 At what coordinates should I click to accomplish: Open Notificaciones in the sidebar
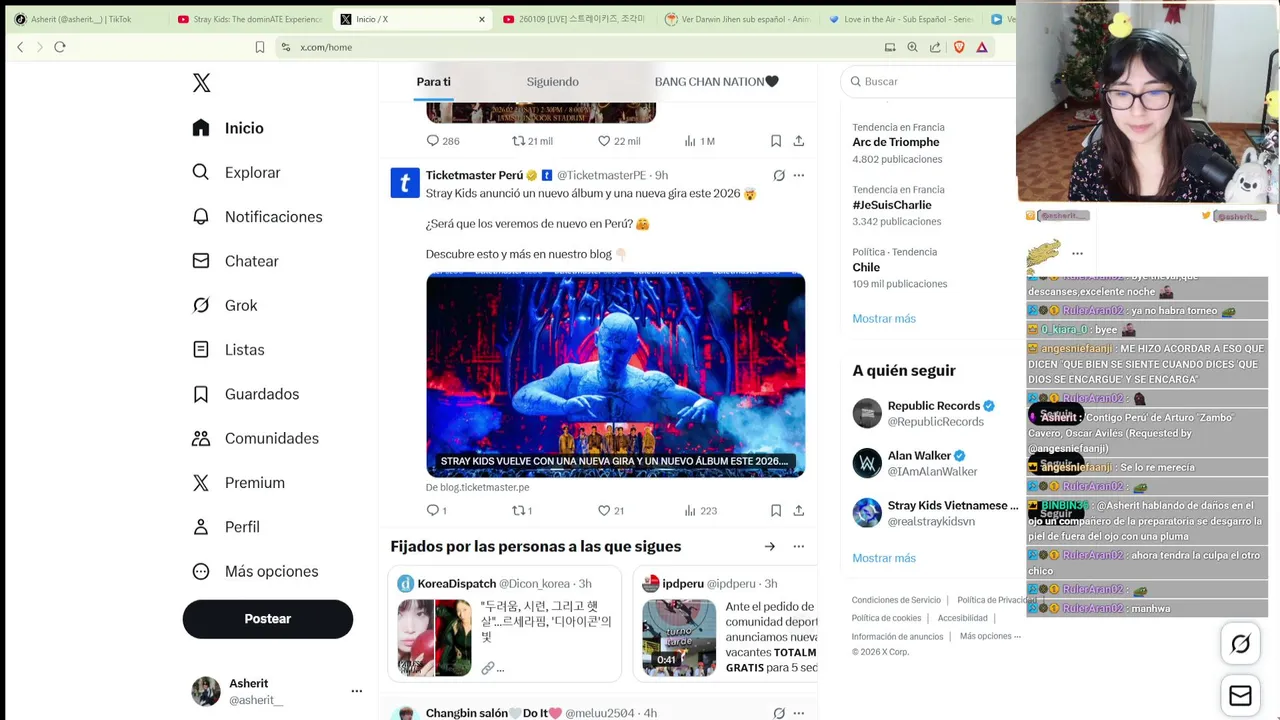click(257, 217)
